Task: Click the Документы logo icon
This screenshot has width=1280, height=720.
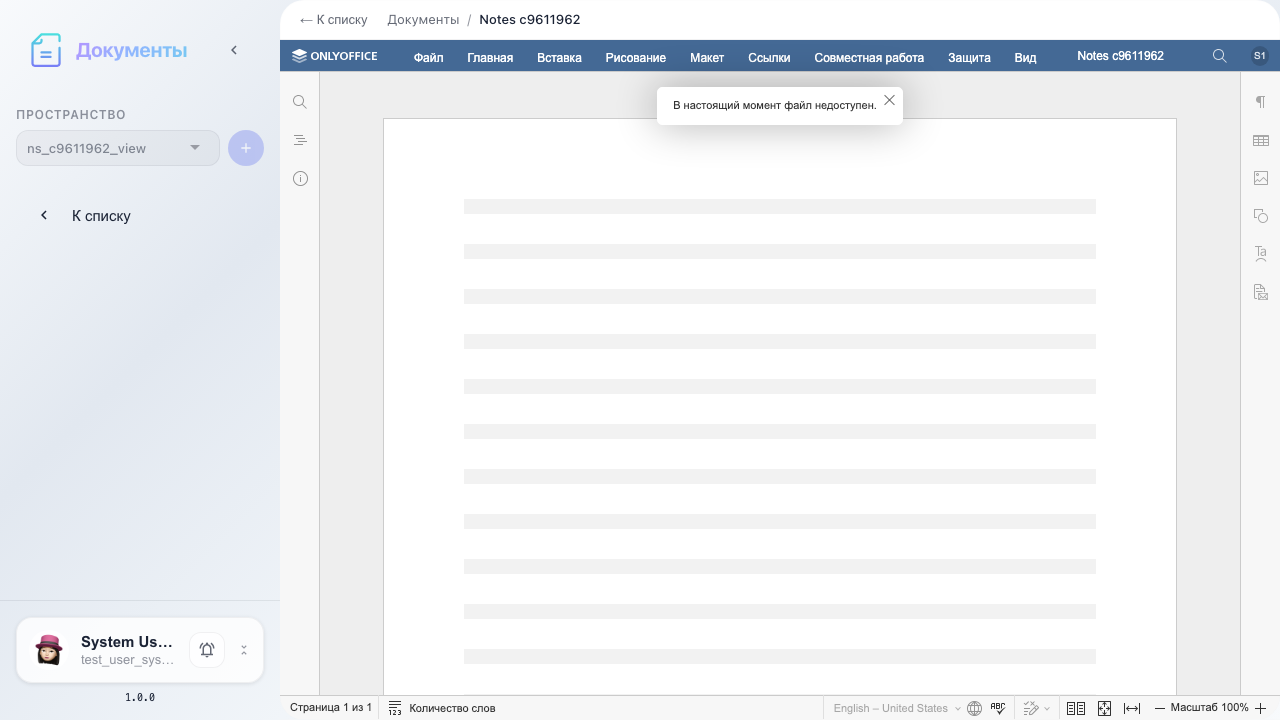Action: [x=46, y=50]
